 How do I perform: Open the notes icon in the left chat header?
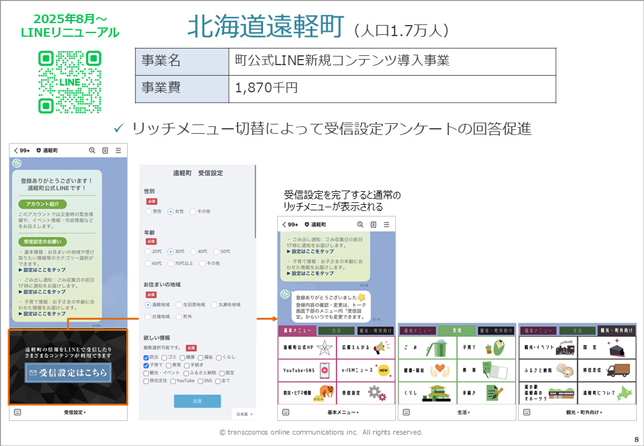click(x=105, y=150)
